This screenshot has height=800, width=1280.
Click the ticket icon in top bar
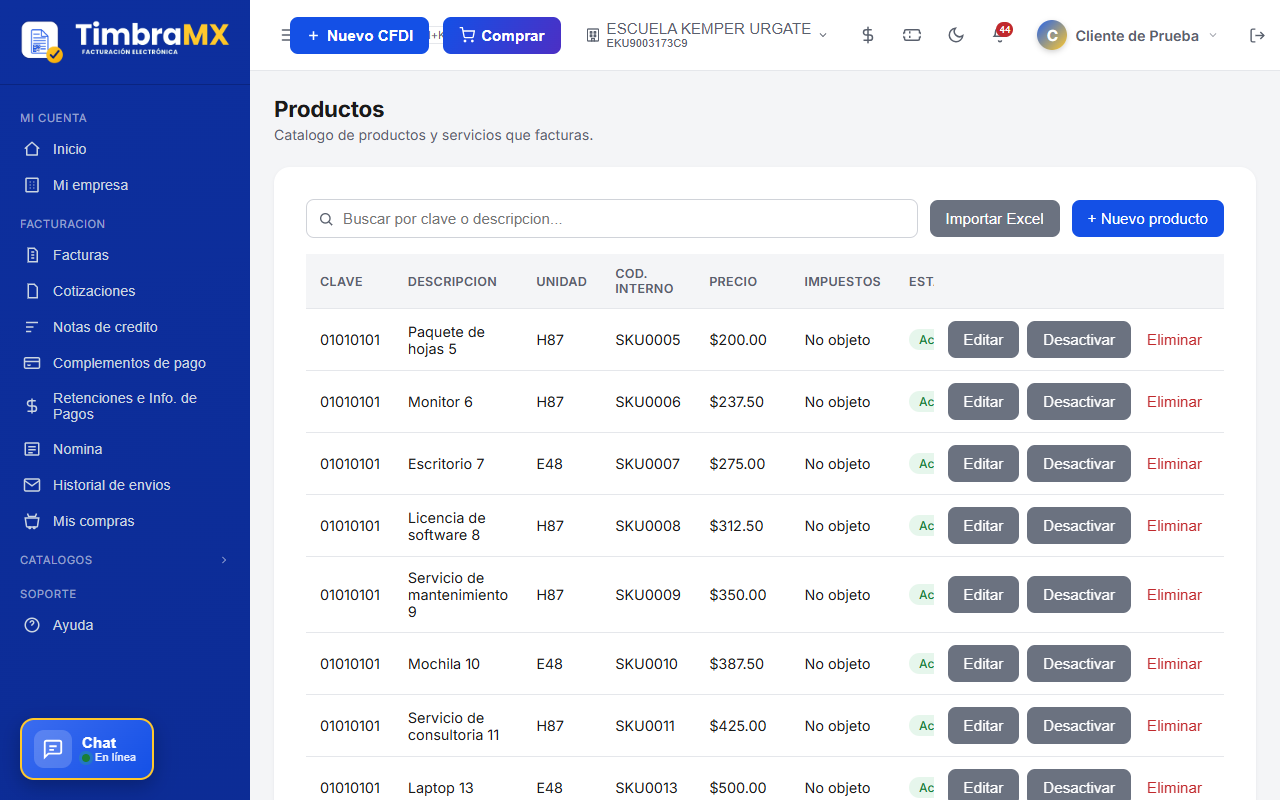tap(912, 35)
